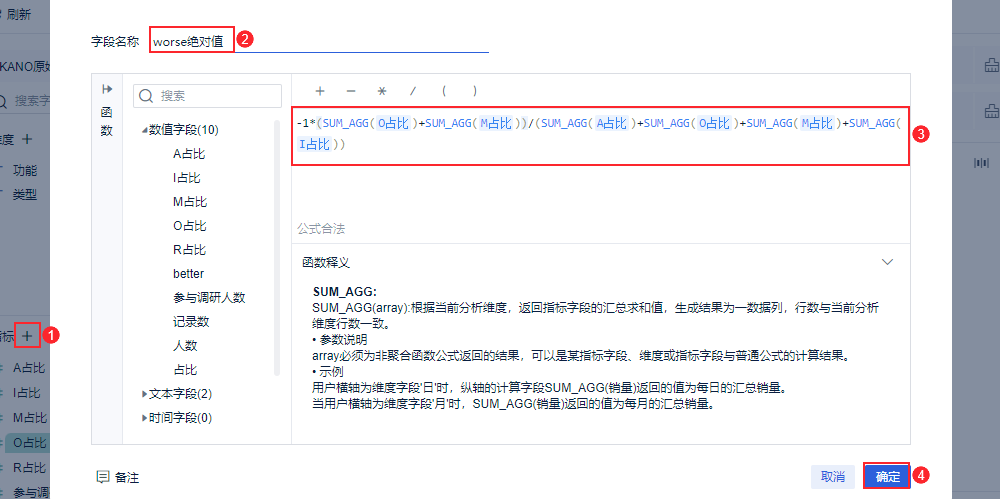Focus the field search box

pos(207,96)
